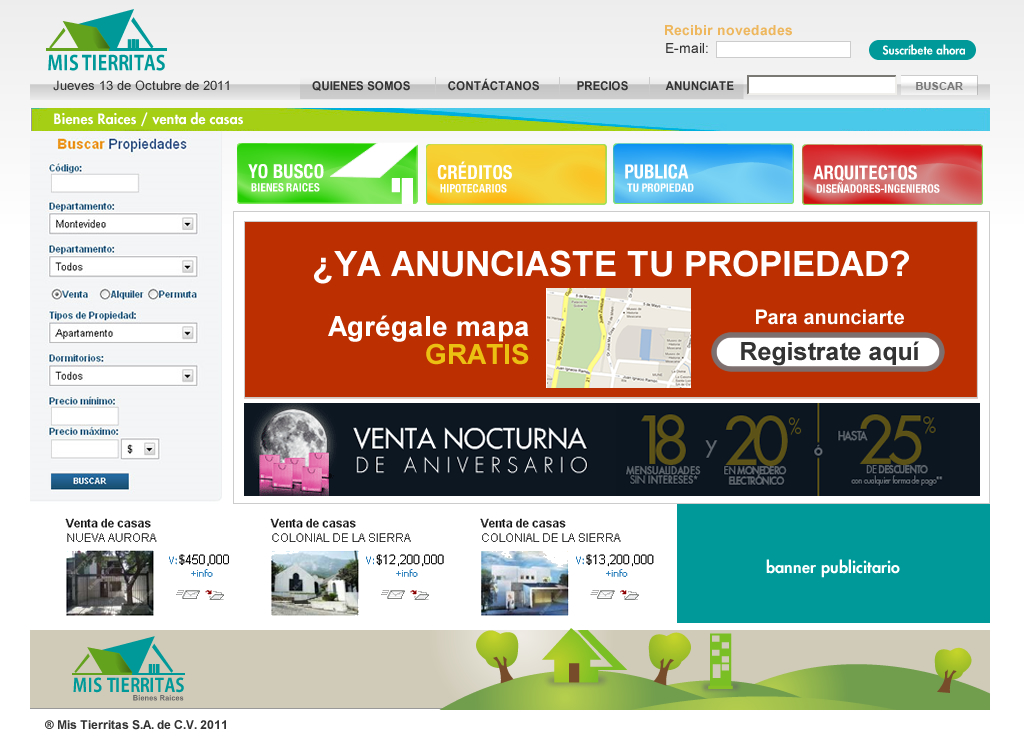Open the Dormitorios dropdown
Screen dimensions: 1024x750
123,376
